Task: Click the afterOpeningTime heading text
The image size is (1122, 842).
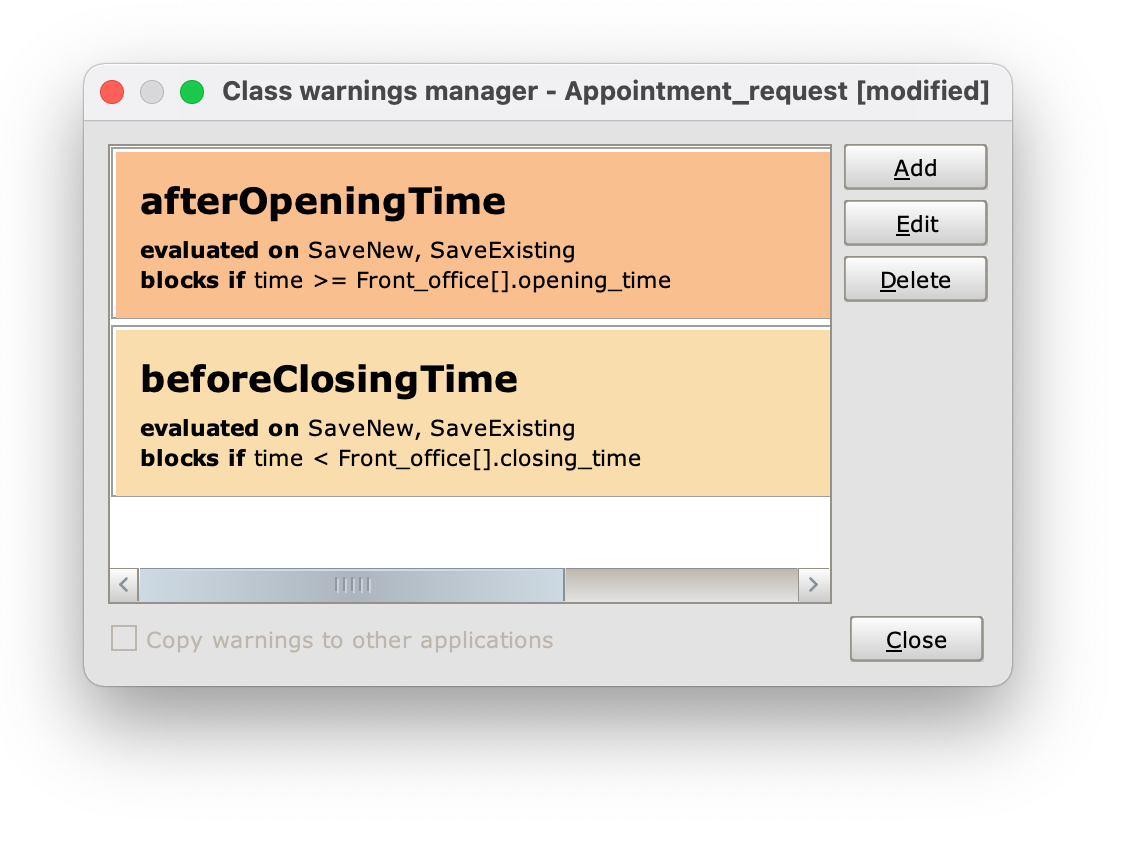Action: coord(323,201)
